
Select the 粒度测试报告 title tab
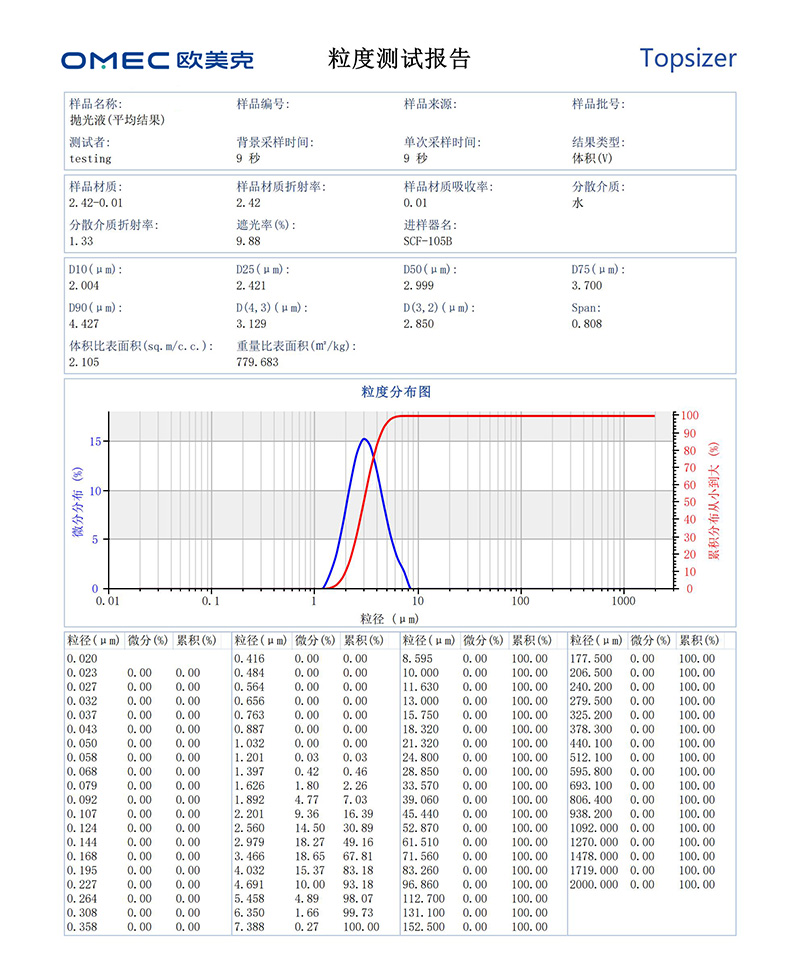point(400,57)
